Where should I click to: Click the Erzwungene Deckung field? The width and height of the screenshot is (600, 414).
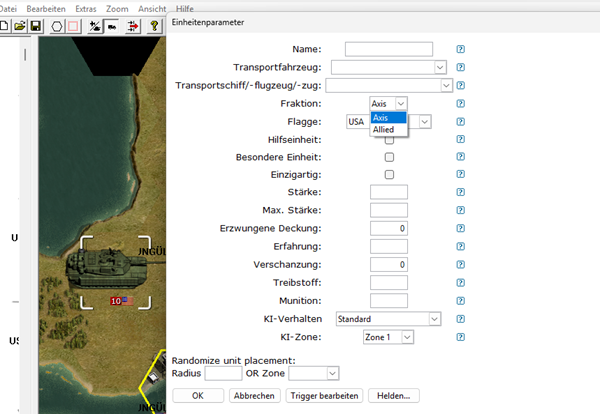(x=389, y=228)
